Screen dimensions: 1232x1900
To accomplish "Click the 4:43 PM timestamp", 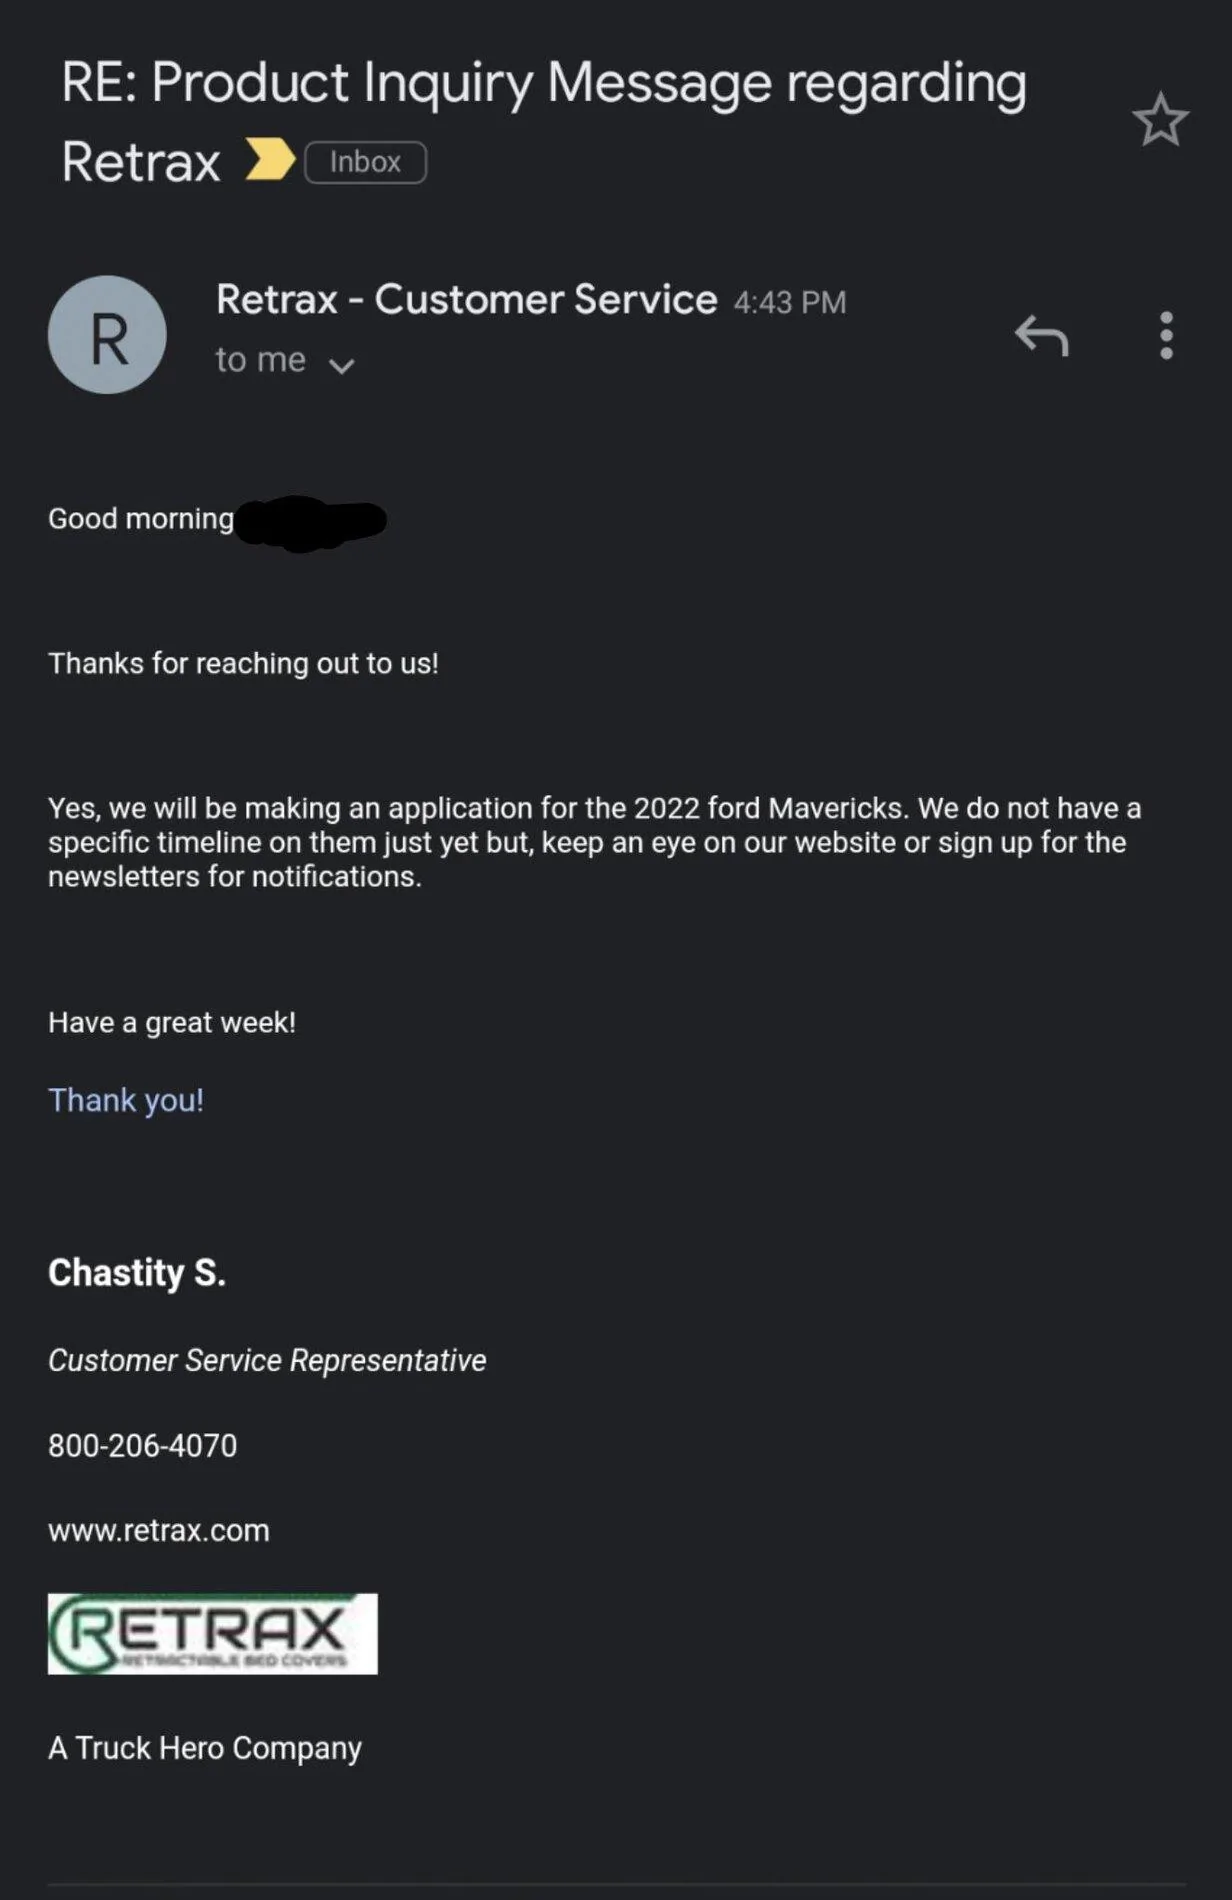I will point(790,302).
